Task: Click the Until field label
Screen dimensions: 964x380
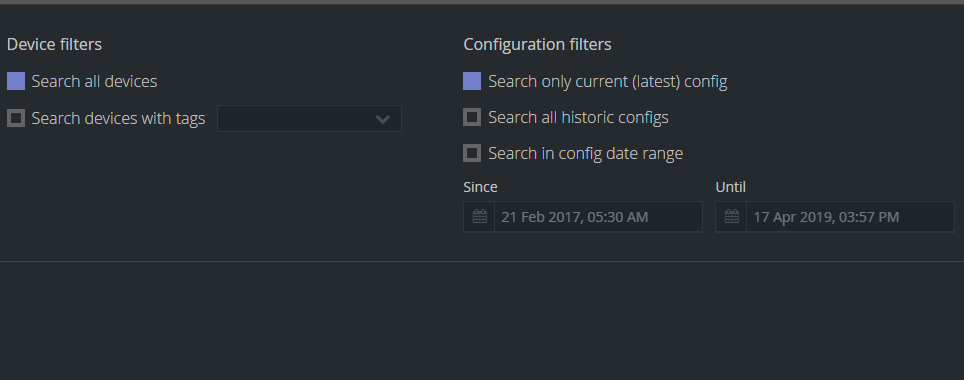Action: tap(730, 187)
